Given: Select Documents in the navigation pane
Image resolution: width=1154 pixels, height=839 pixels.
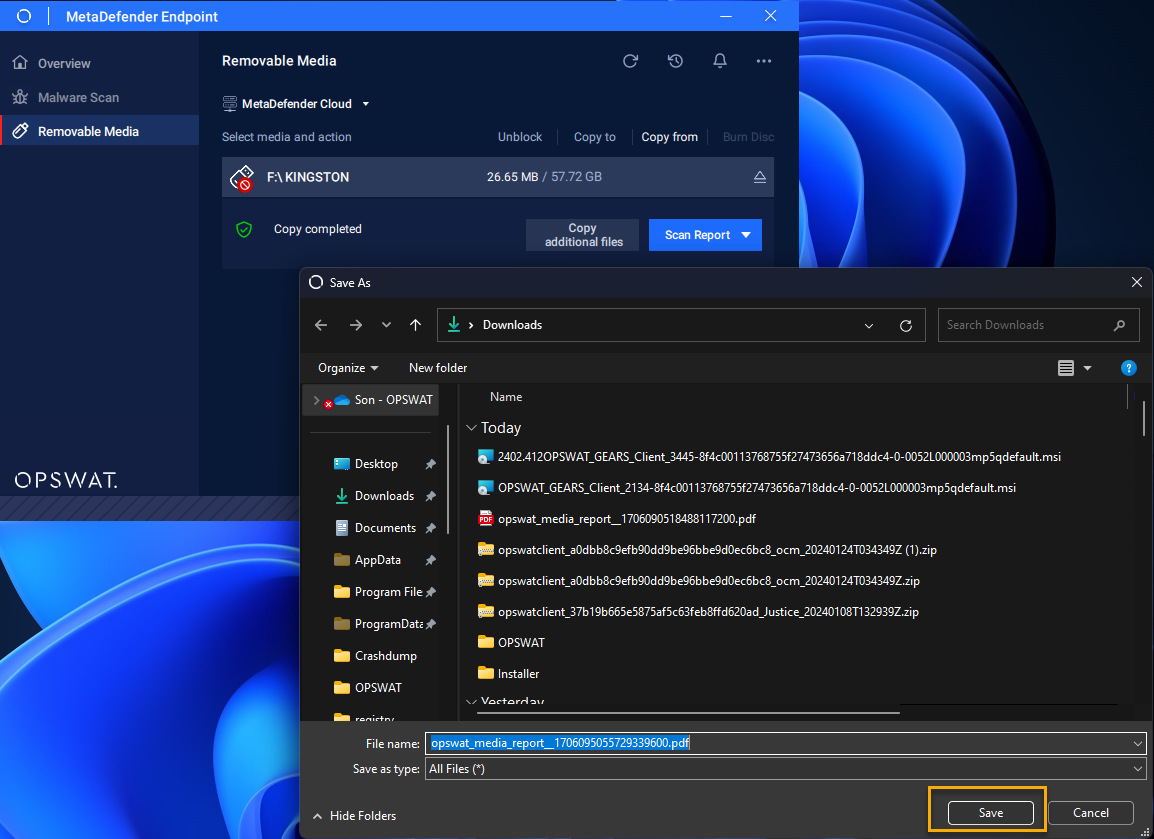Looking at the screenshot, I should 385,528.
